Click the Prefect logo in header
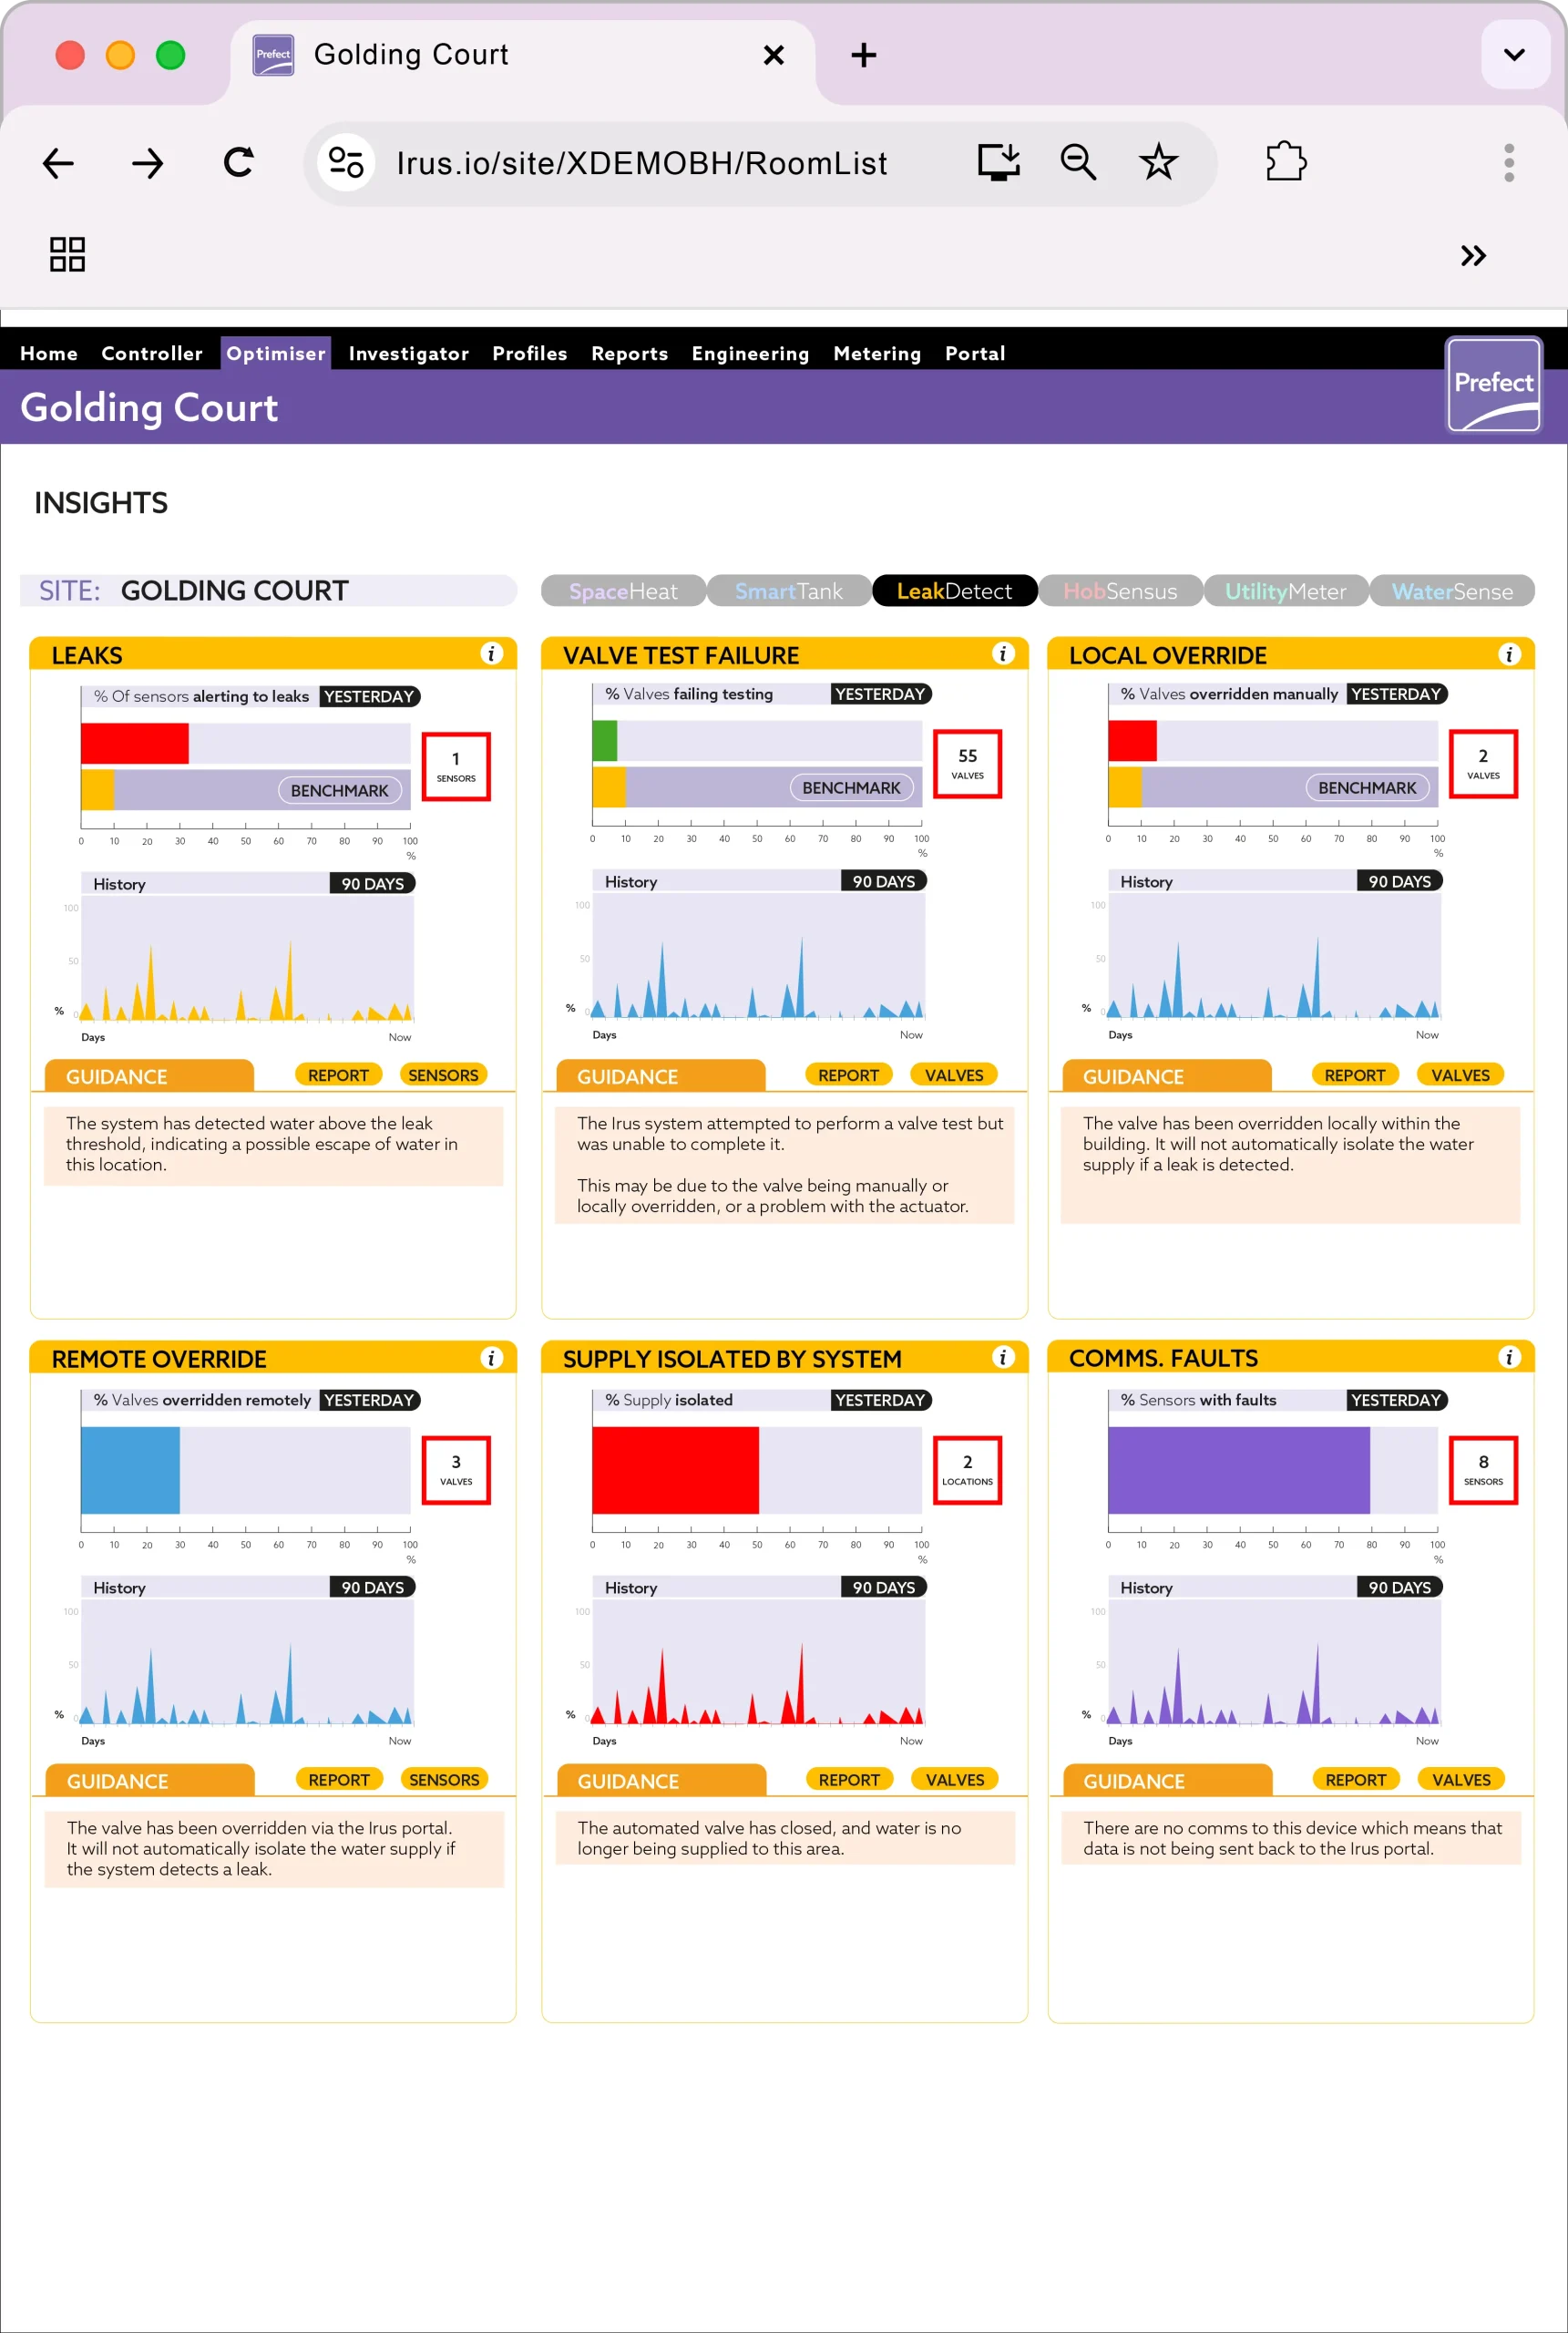This screenshot has width=1568, height=2333. 1493,385
